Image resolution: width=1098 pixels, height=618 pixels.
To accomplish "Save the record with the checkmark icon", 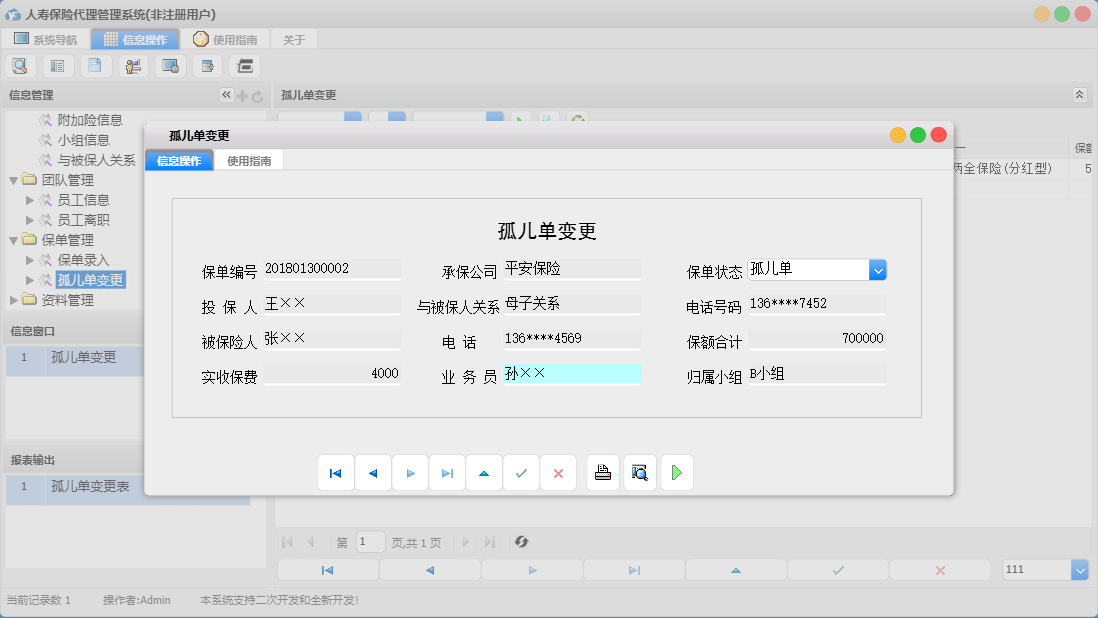I will 520,472.
